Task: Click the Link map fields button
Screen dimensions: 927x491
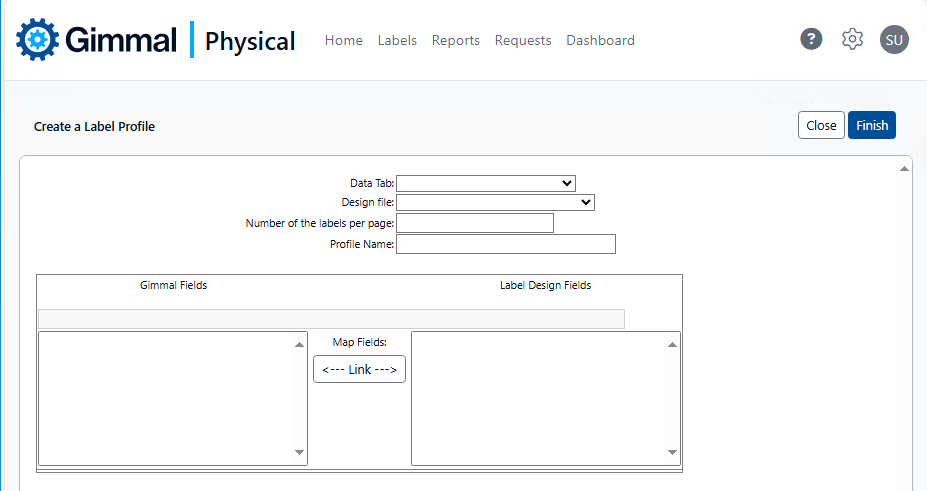Action: click(x=359, y=369)
